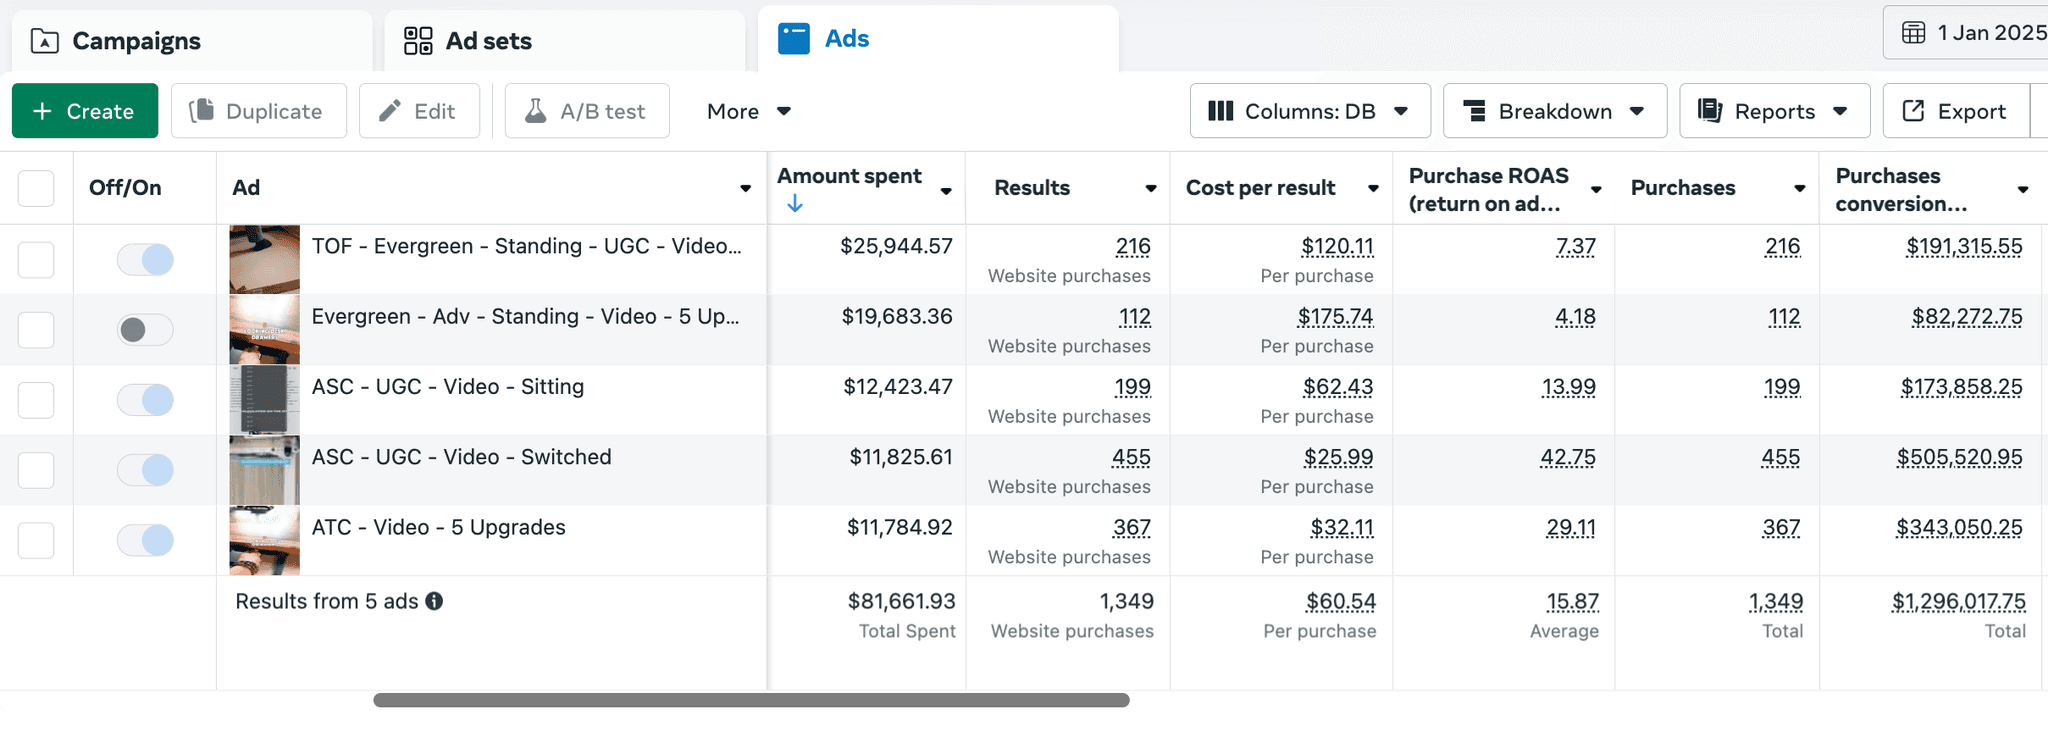Click the horizontal scrollbar below the table

[x=751, y=701]
